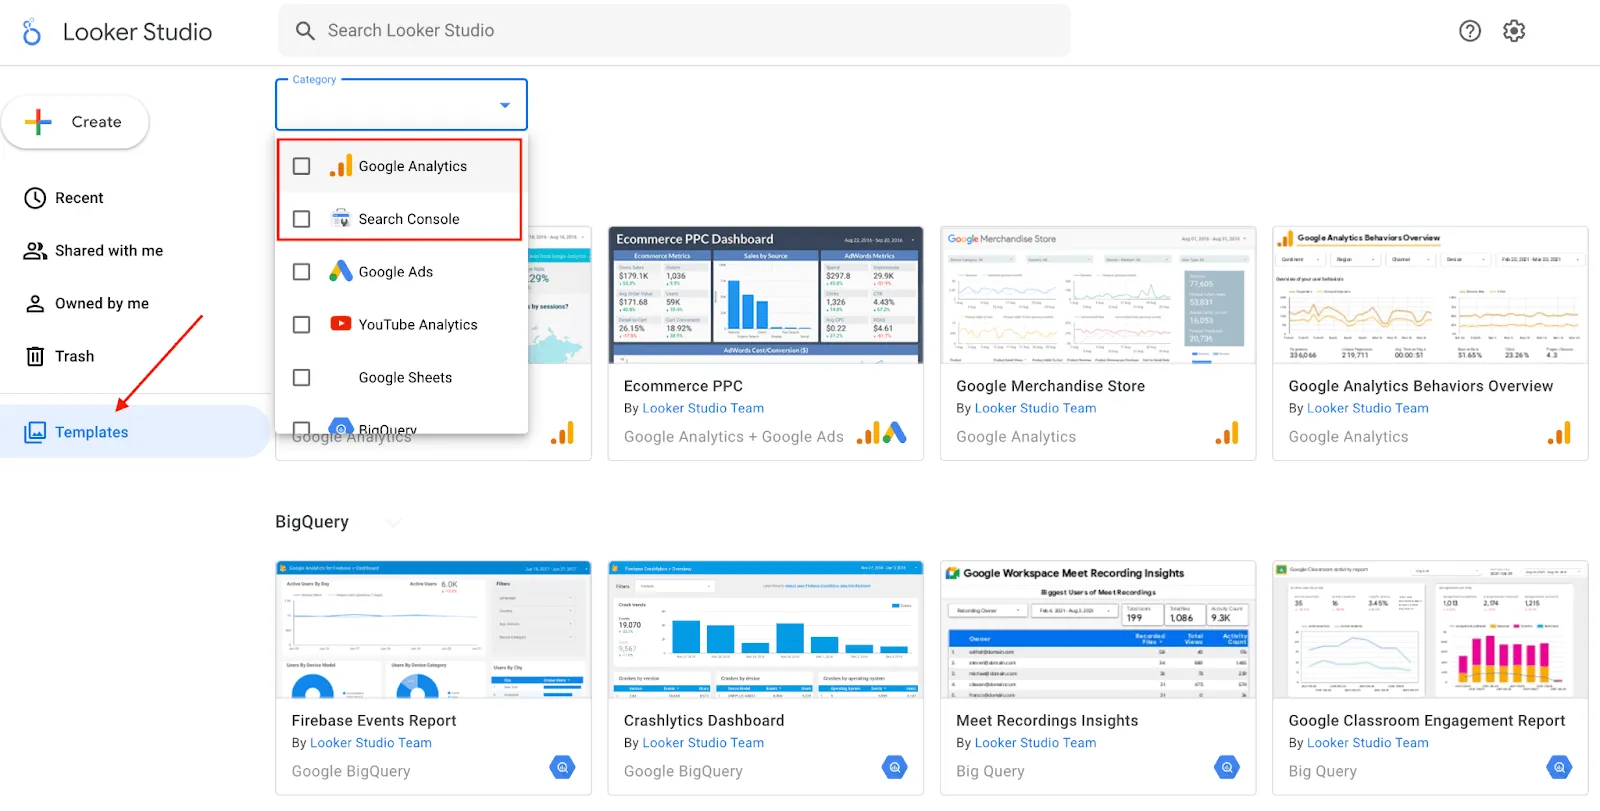Click Analytics icon on Google Merchandise Store card
This screenshot has height=811, width=1600.
tap(1227, 433)
